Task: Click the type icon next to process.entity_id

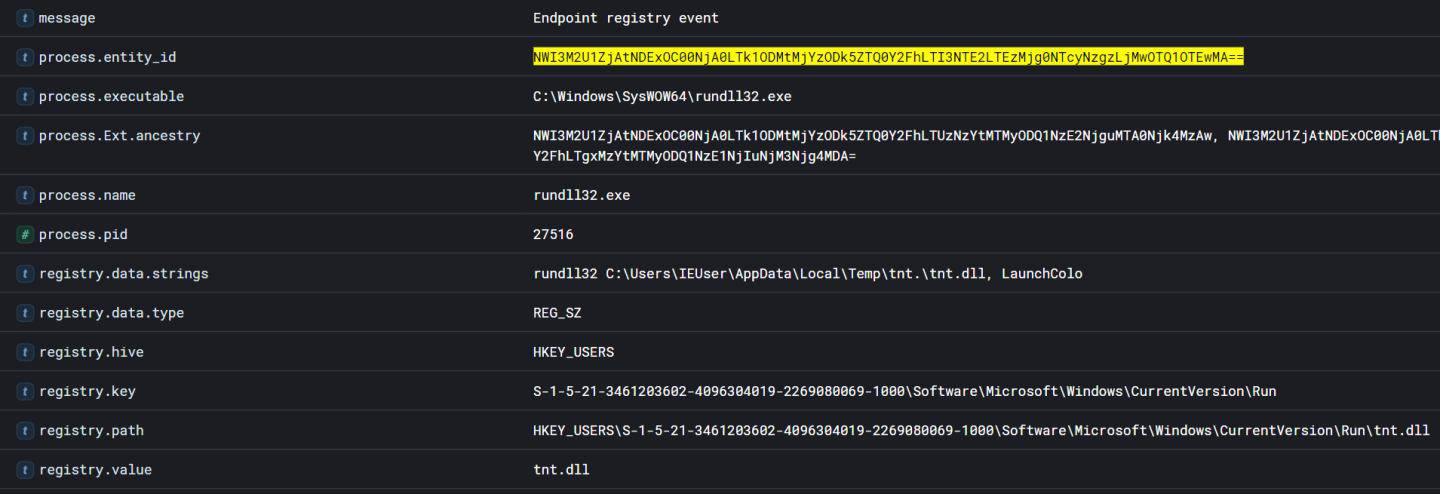Action: (x=25, y=58)
